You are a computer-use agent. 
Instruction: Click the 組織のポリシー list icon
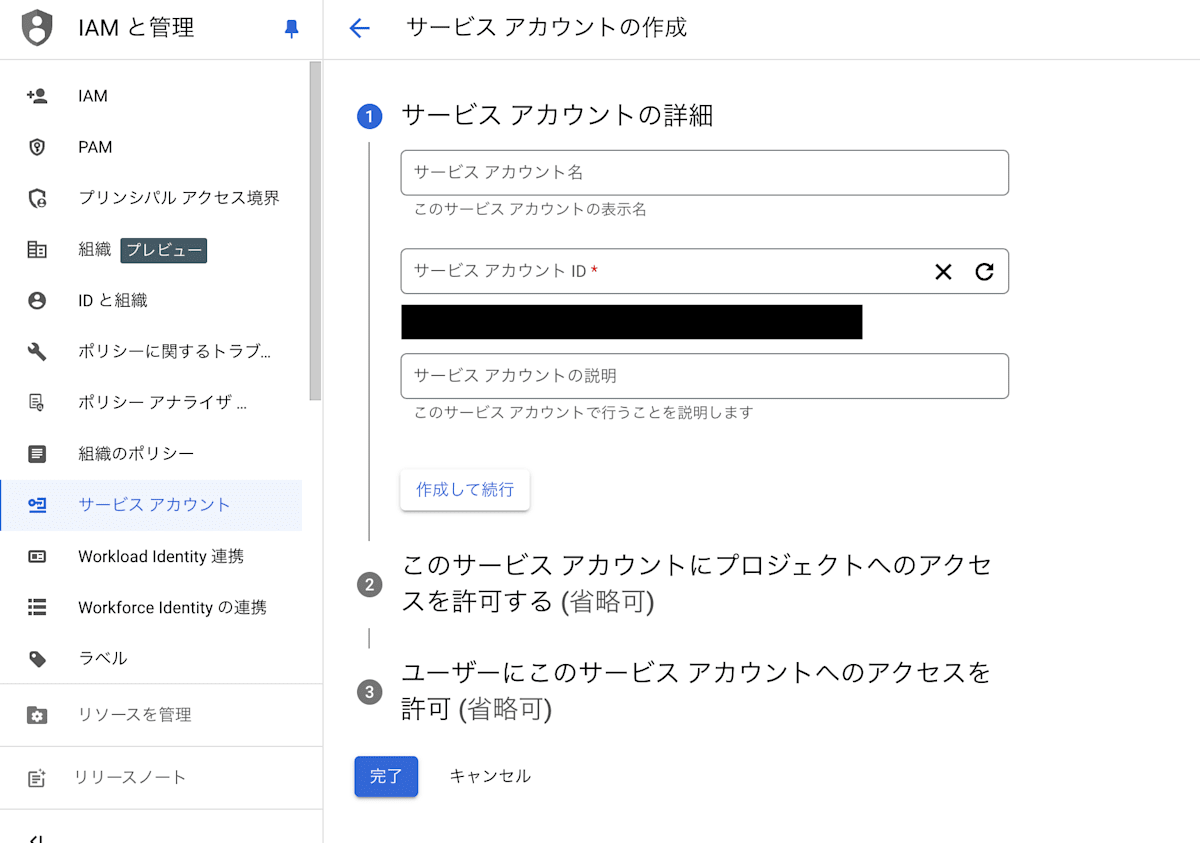[x=37, y=454]
